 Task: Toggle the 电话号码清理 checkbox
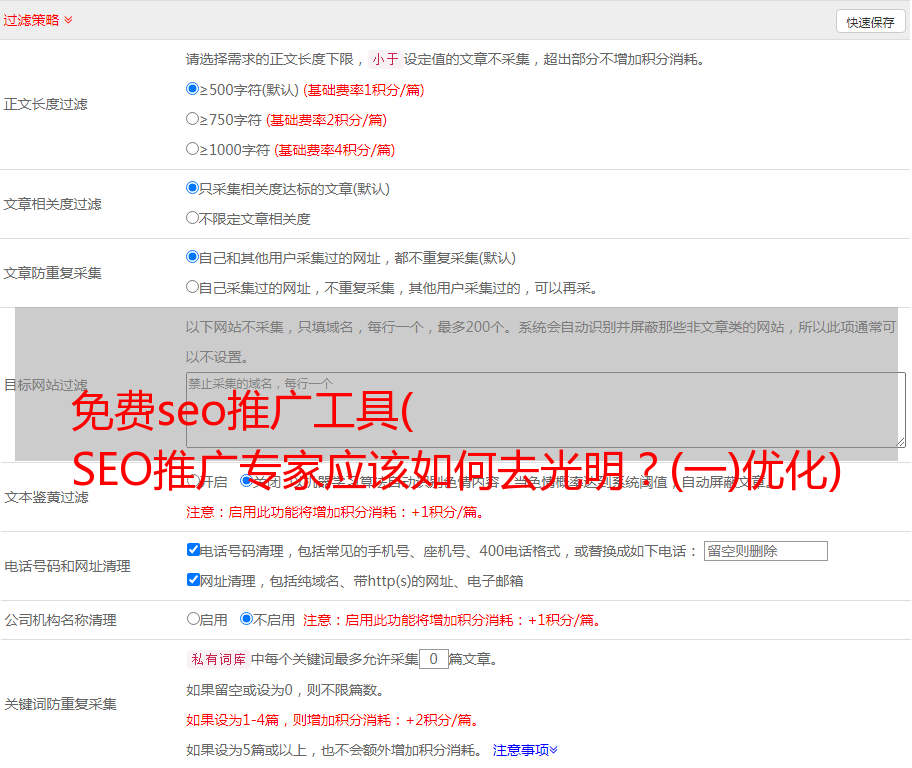(x=194, y=550)
